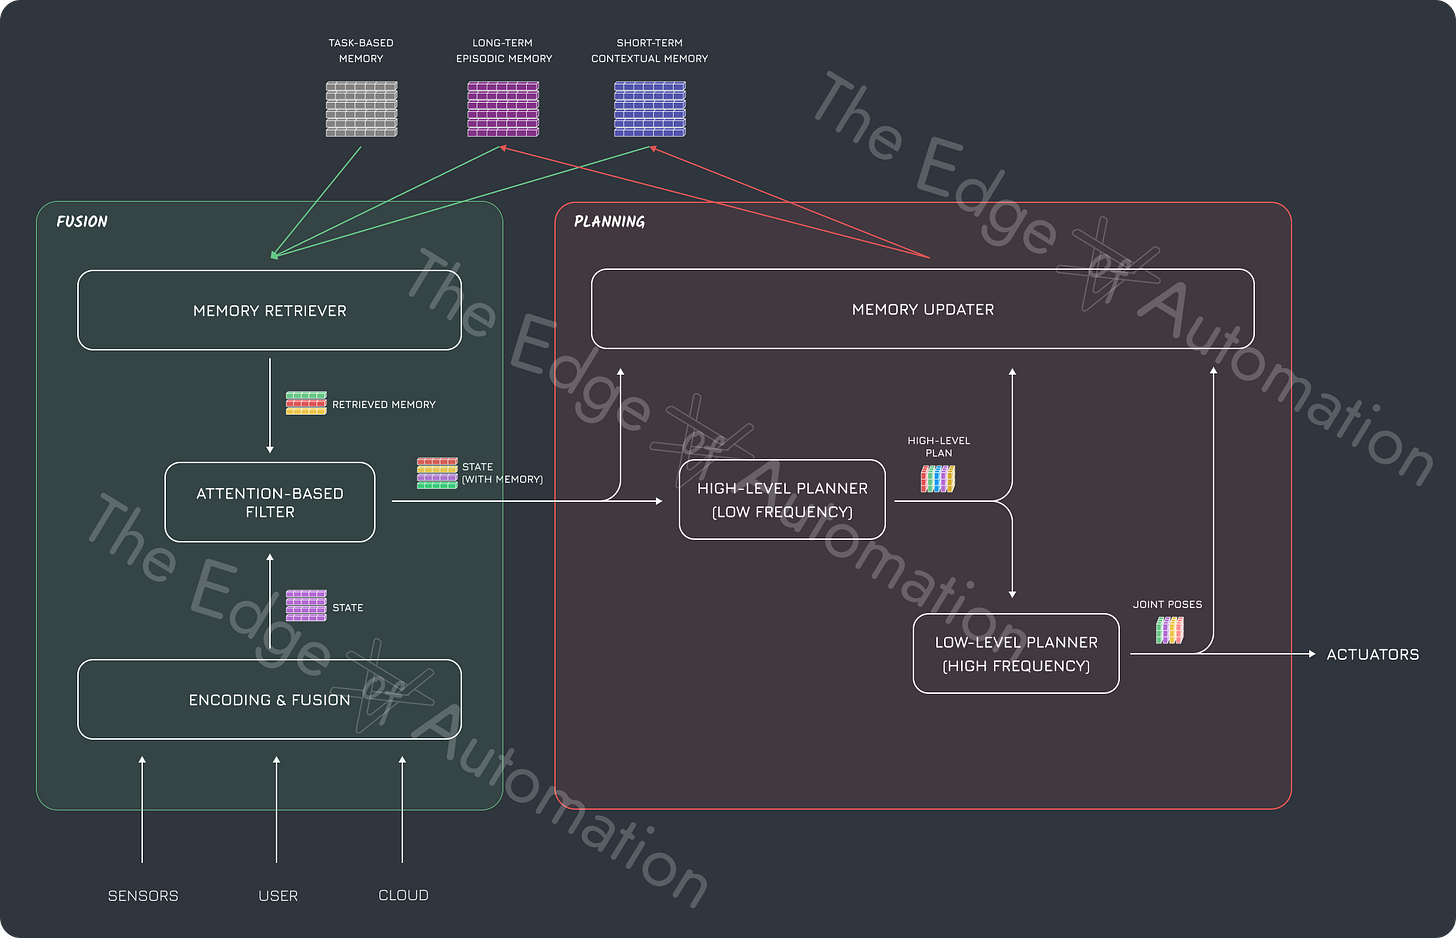This screenshot has height=938, width=1456.
Task: Click the RETRIEVED MEMORY label text
Action: [384, 404]
